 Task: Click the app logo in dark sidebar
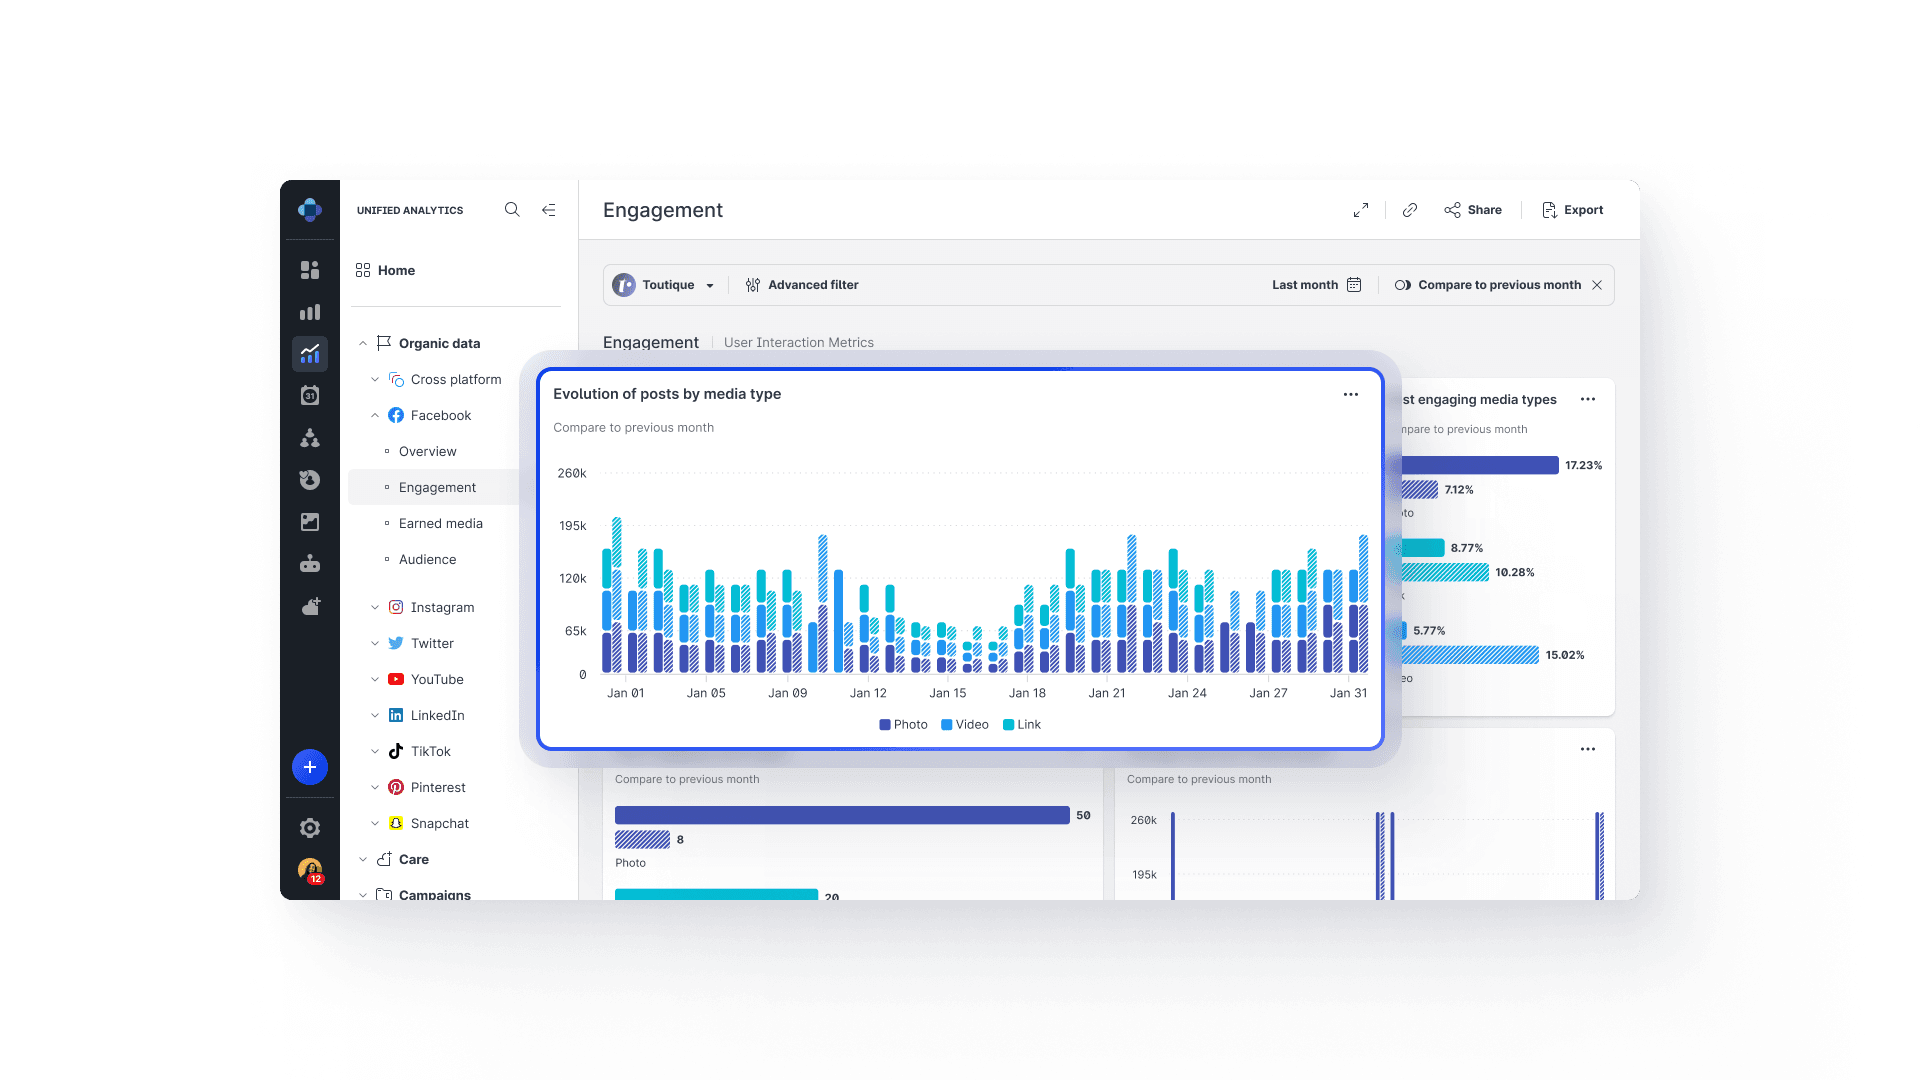(x=310, y=210)
